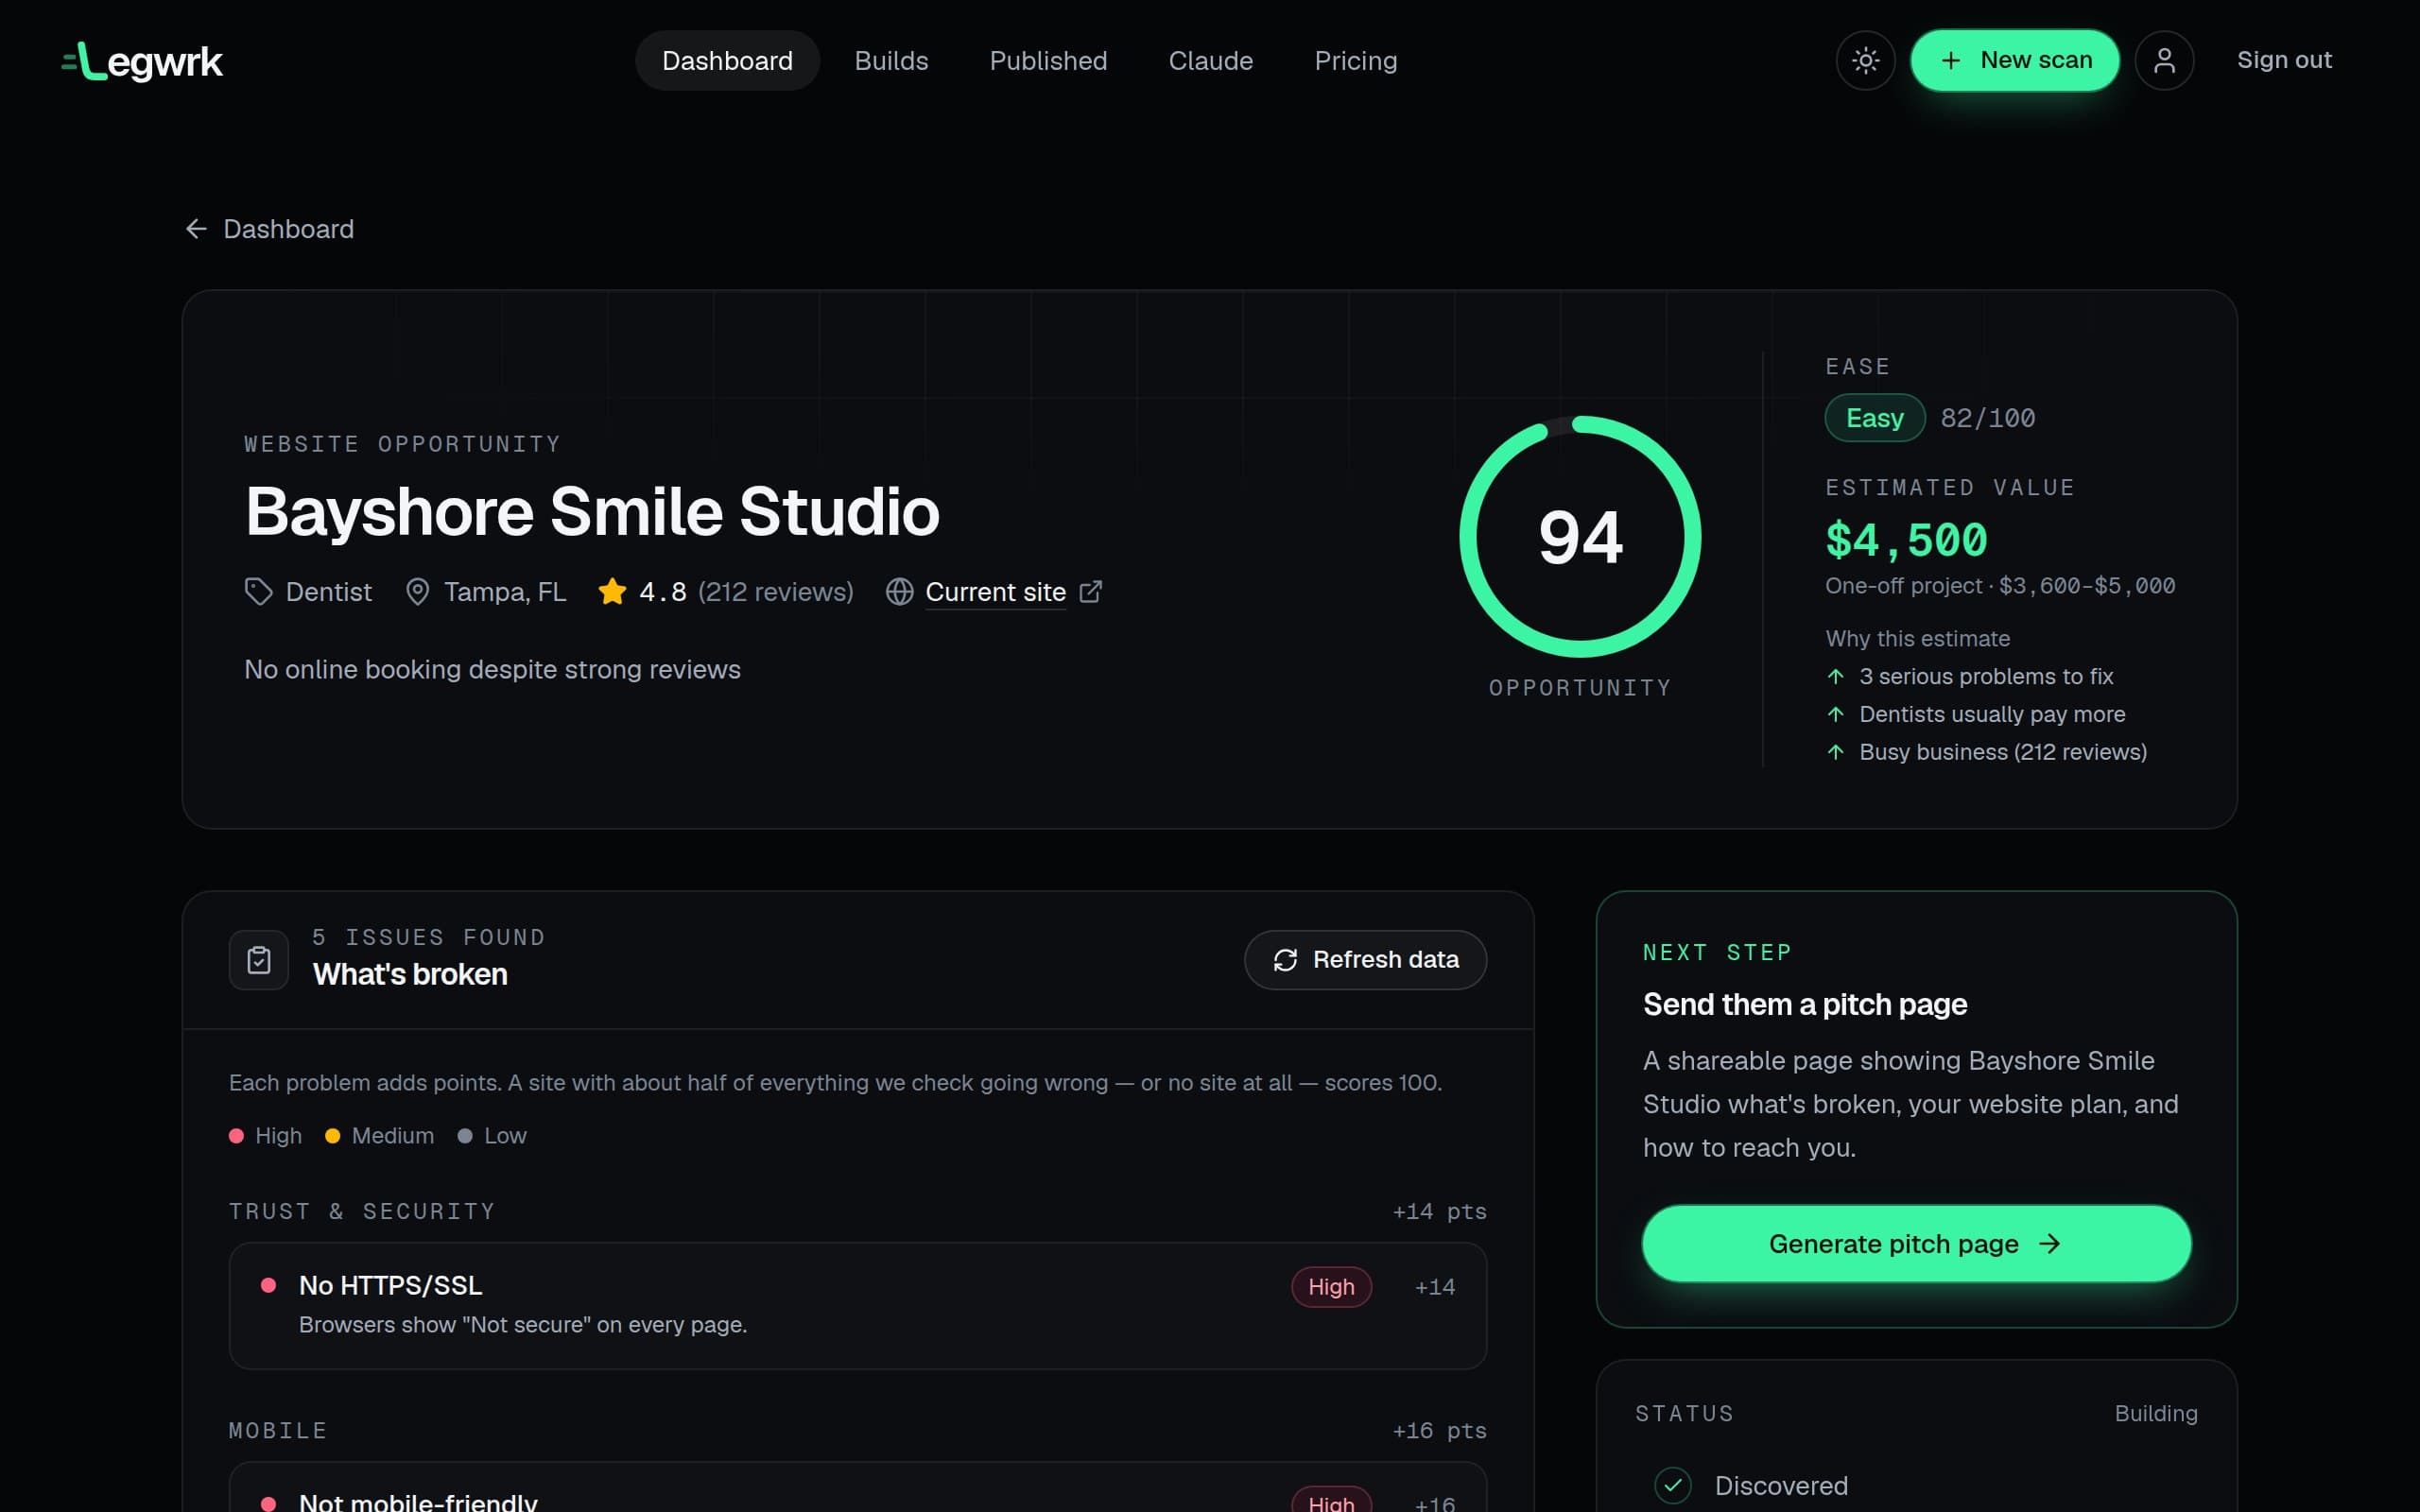Click the Bayshore Smile Studio heading
The width and height of the screenshot is (2420, 1512).
592,512
